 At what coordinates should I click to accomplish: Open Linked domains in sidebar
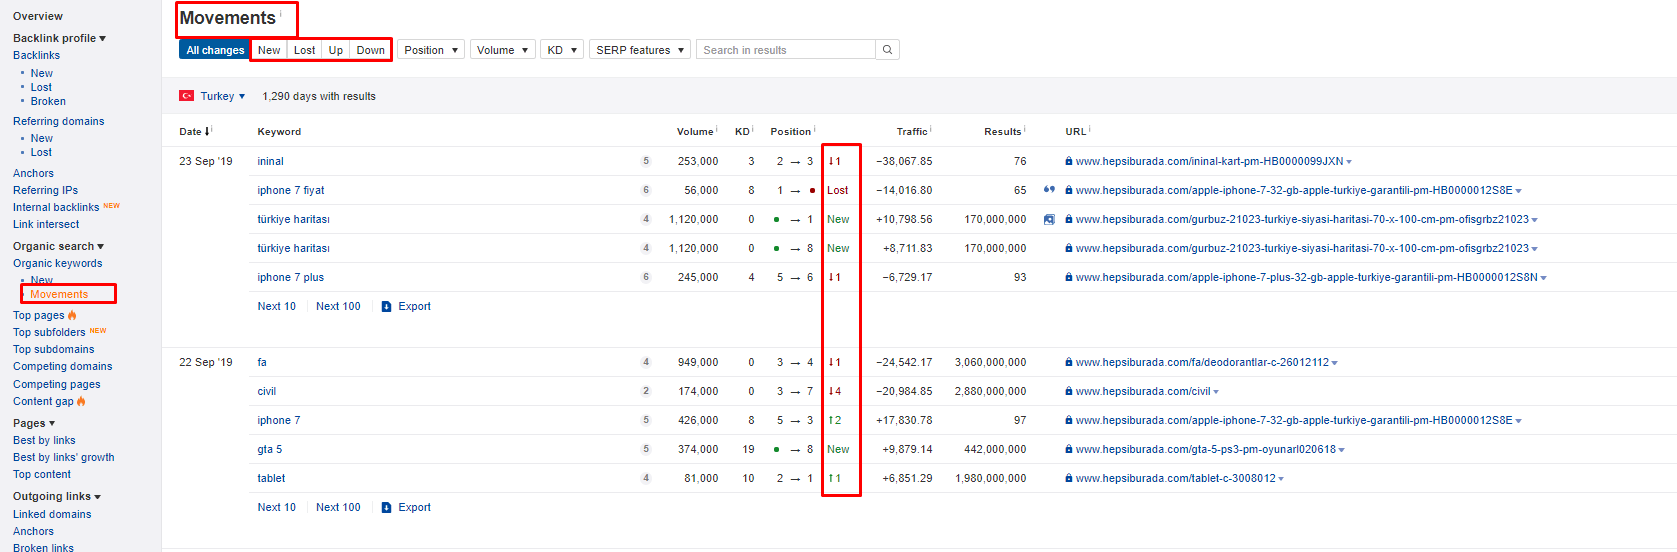coord(52,514)
